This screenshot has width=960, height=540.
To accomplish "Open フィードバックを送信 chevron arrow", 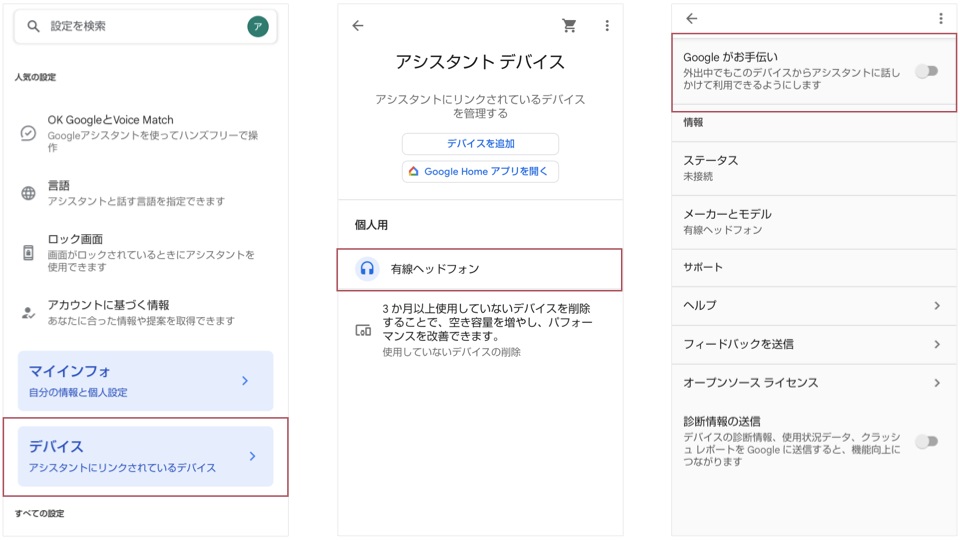I will pyautogui.click(x=937, y=345).
